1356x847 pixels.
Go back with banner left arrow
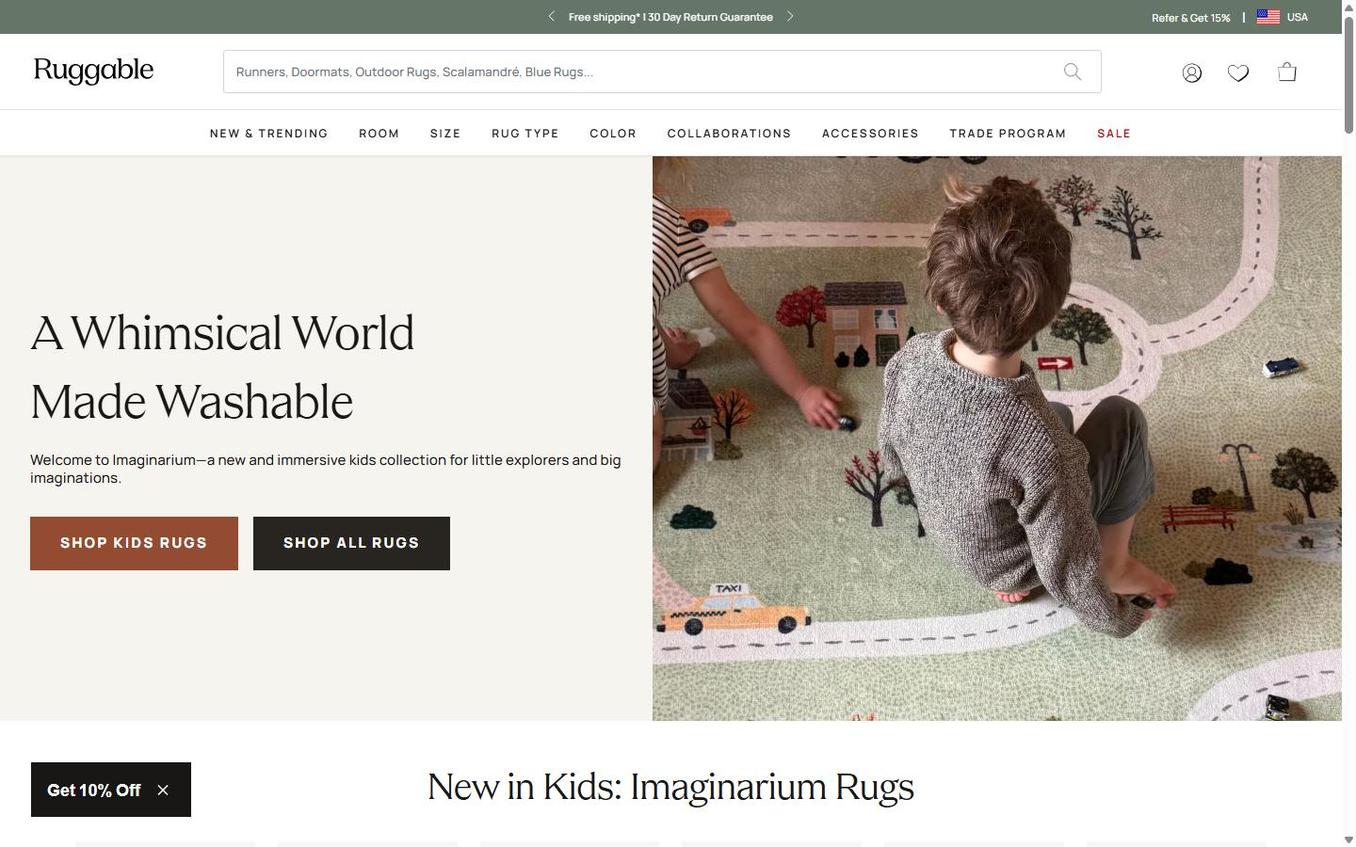[x=550, y=14]
